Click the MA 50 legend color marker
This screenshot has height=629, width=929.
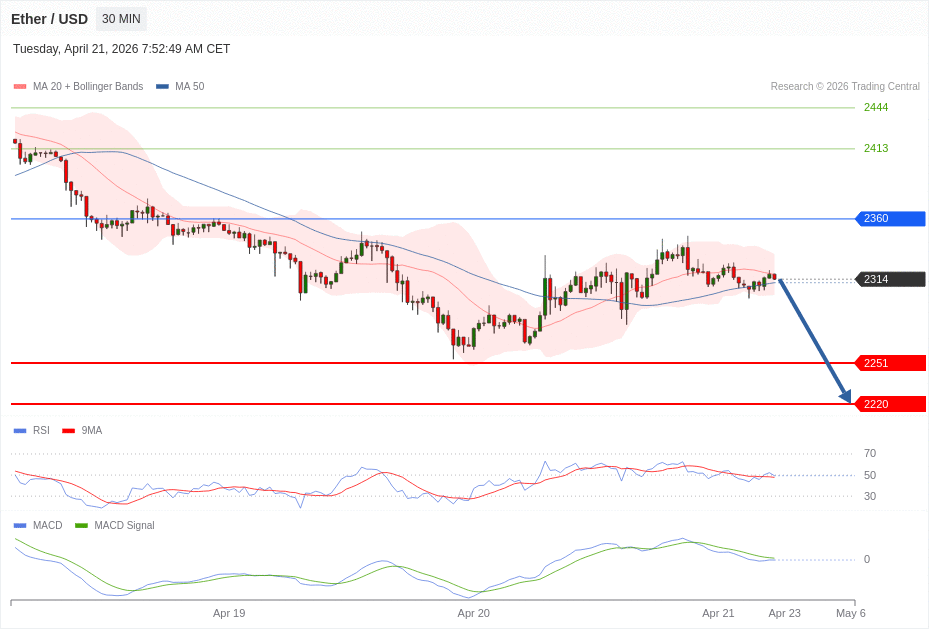(x=162, y=87)
